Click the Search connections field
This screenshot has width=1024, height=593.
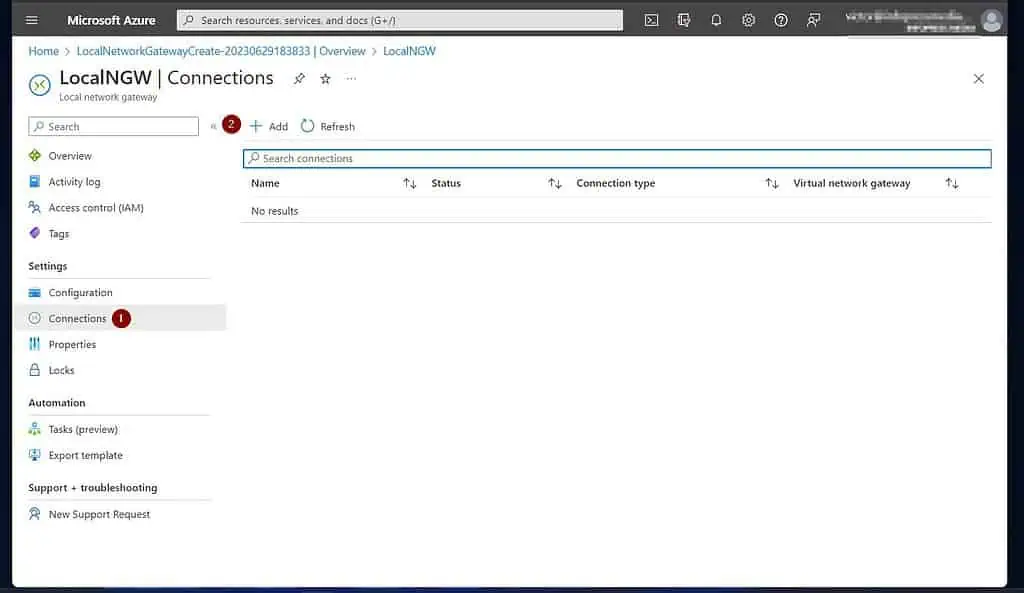[616, 159]
